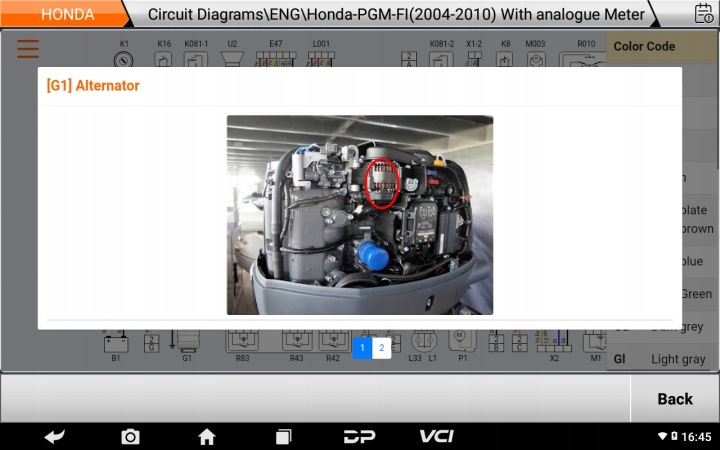Tap the HONDA header label
The width and height of the screenshot is (720, 450).
68,14
